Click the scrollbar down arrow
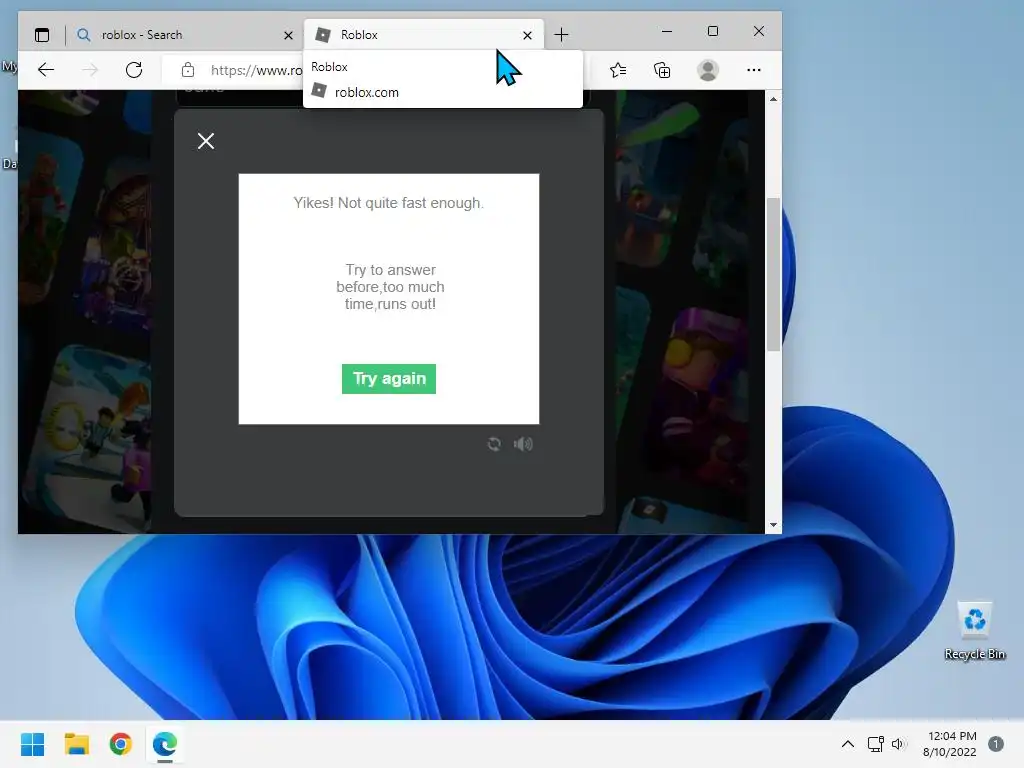Screen dimensions: 1024x768 point(773,525)
